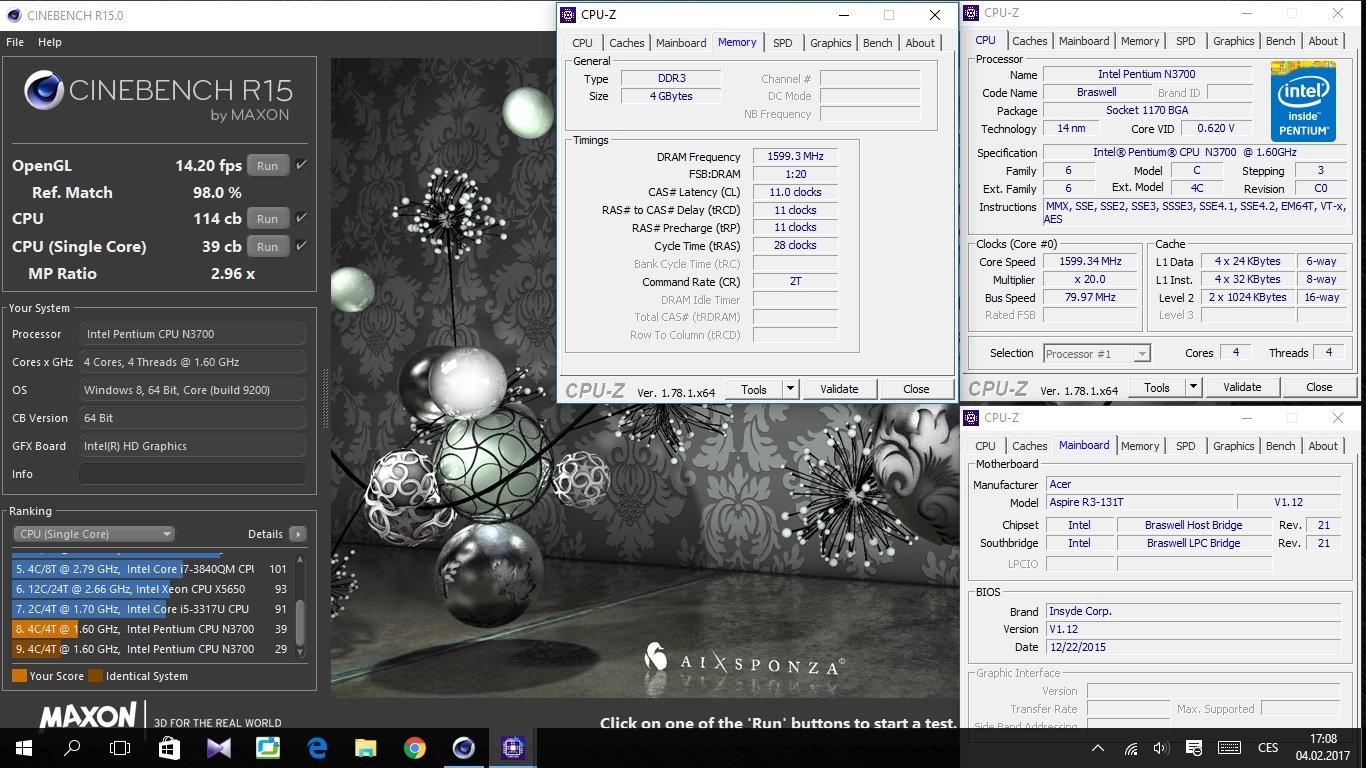Screen dimensions: 1366x768
Task: Toggle the CPU (Single Core) test checkmark
Action: point(301,246)
